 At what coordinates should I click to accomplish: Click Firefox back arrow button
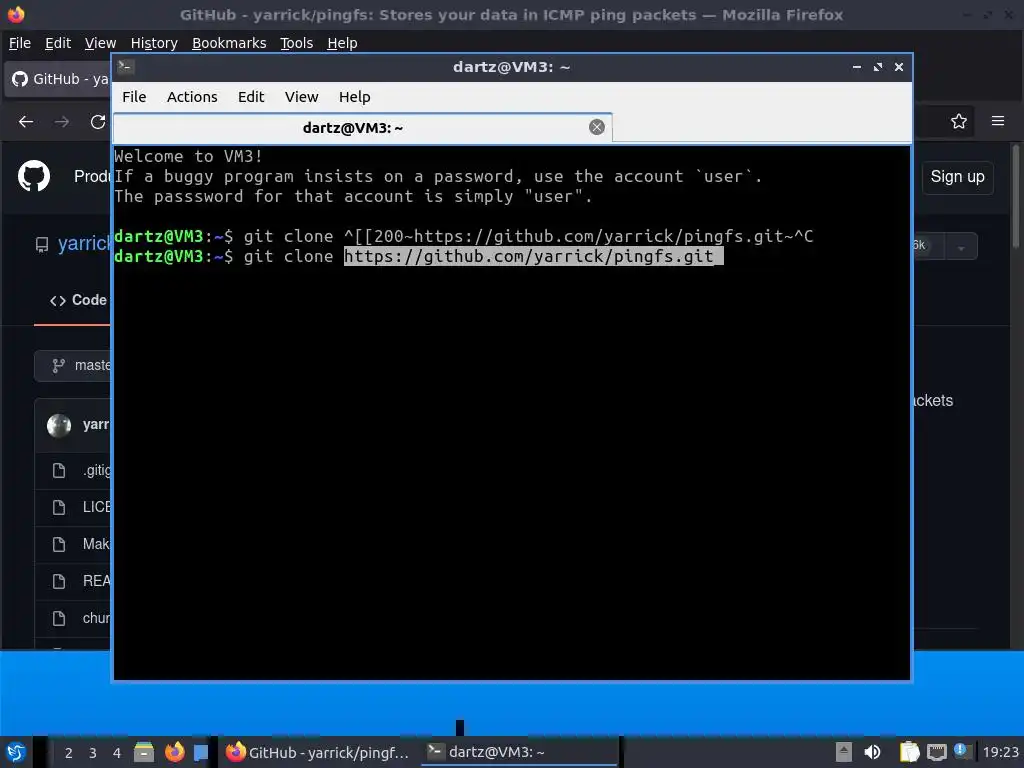pyautogui.click(x=26, y=121)
